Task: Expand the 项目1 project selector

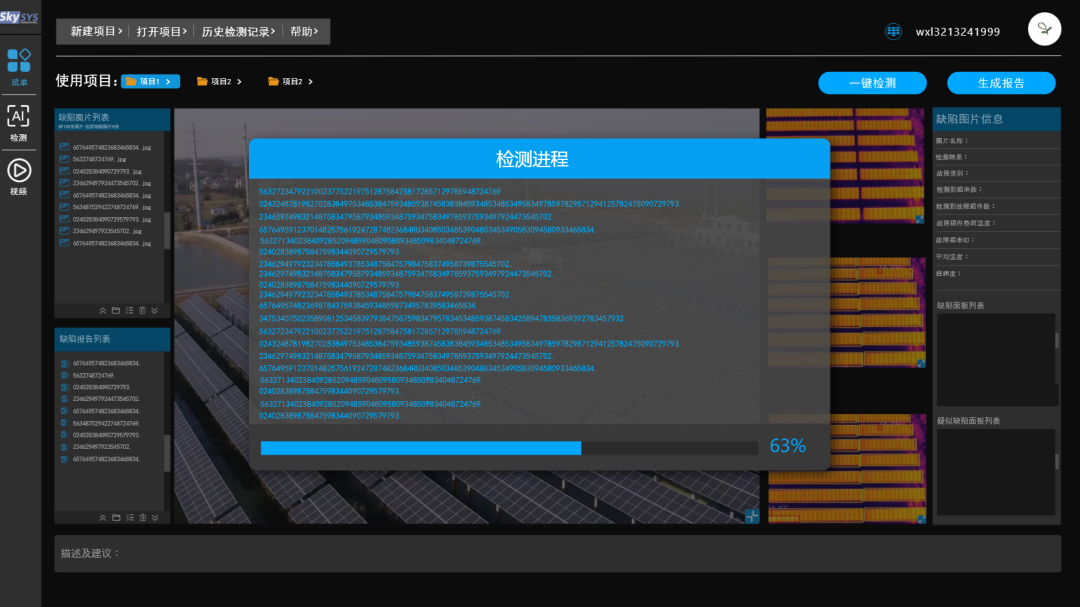Action: pos(150,81)
